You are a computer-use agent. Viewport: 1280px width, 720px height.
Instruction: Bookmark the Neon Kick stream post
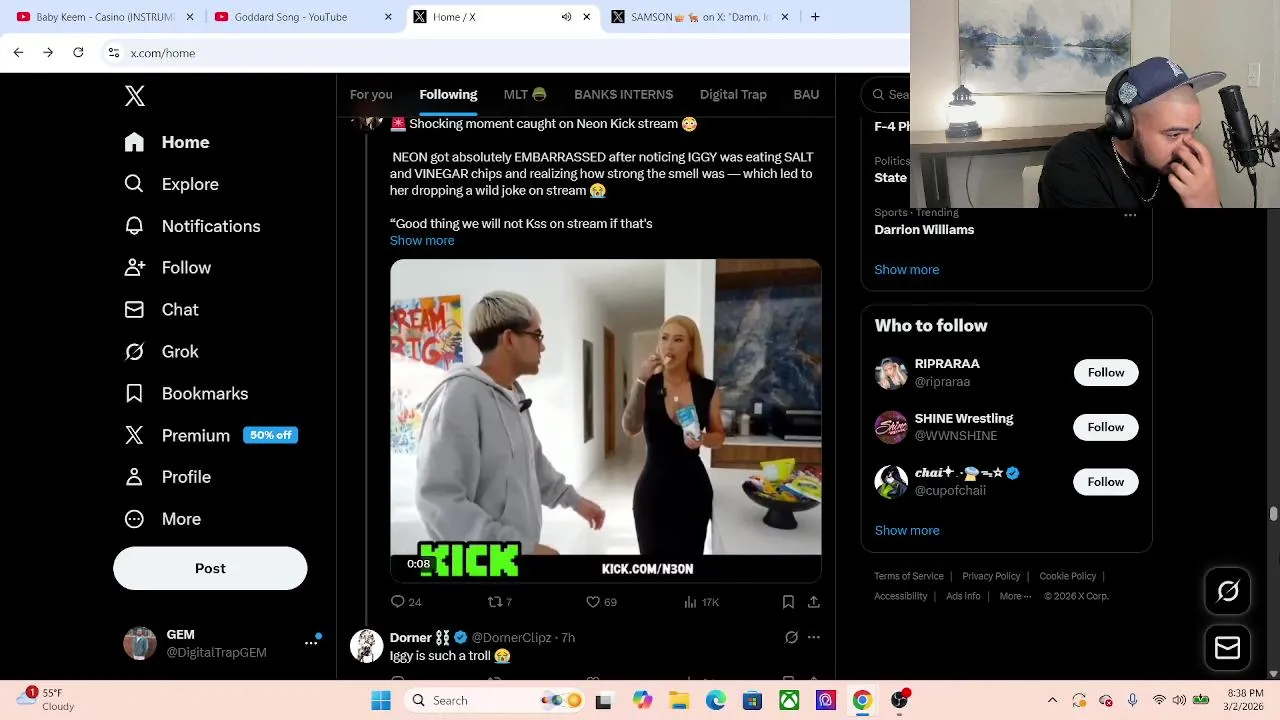[788, 602]
